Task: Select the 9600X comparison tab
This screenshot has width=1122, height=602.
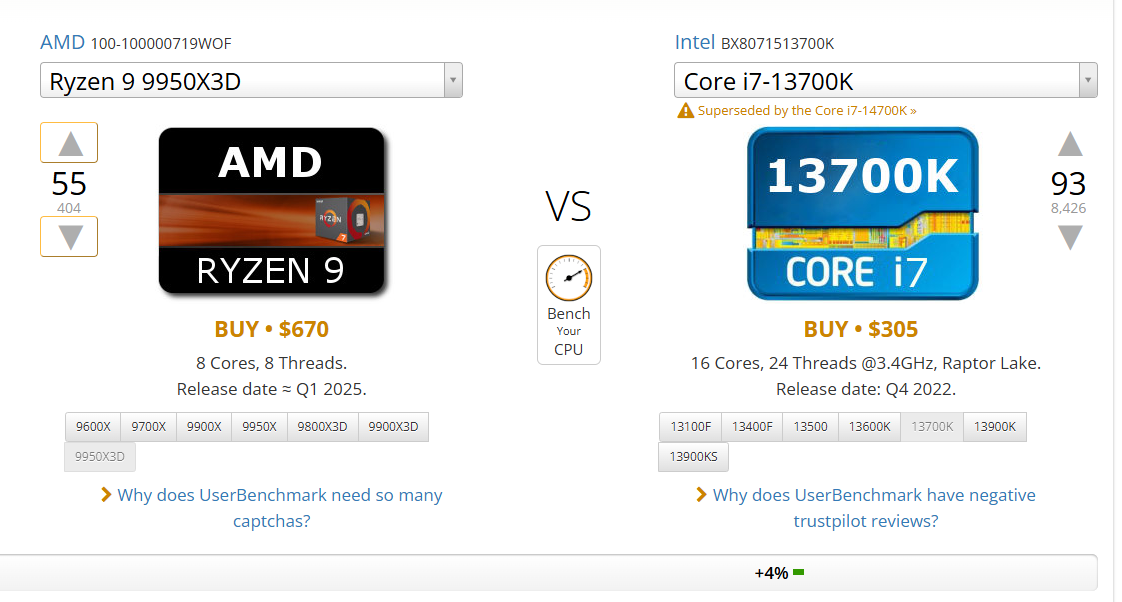Action: [x=93, y=427]
